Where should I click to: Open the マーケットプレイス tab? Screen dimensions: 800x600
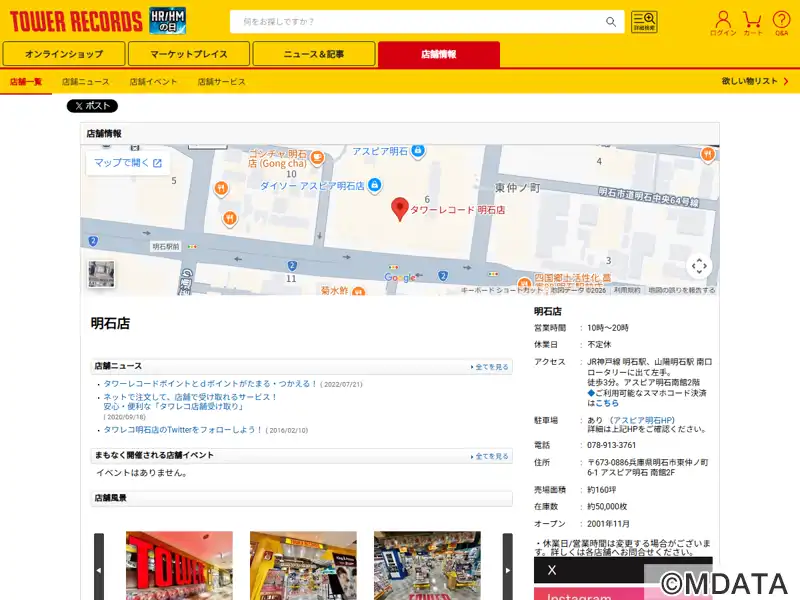[x=189, y=54]
